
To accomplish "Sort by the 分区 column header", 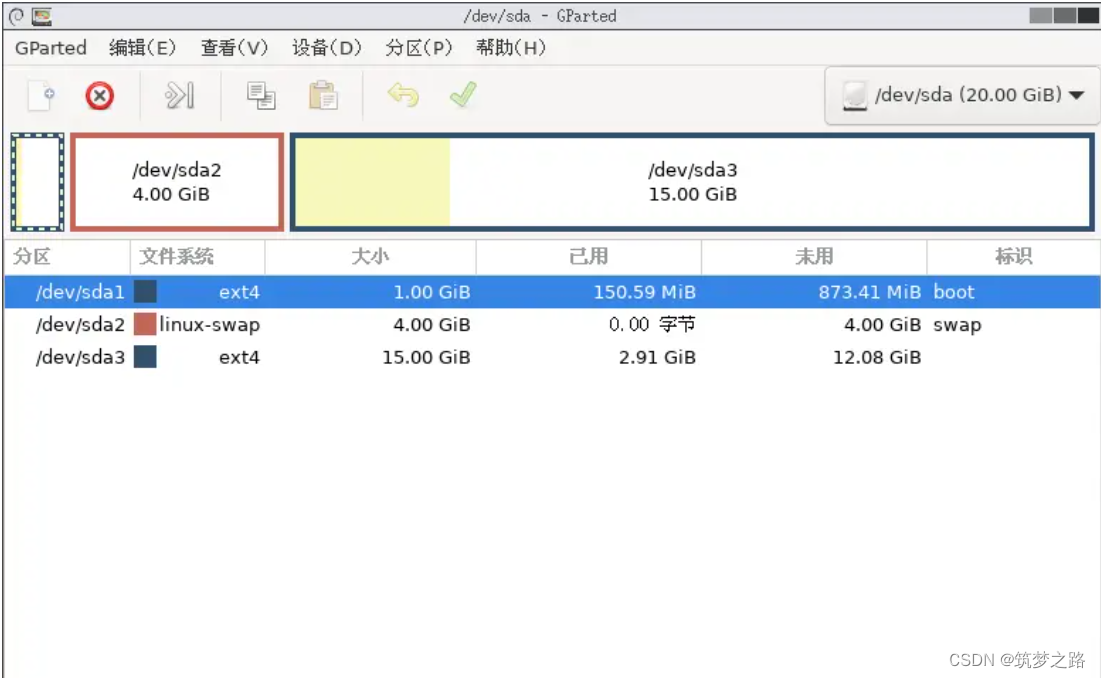I will (67, 257).
